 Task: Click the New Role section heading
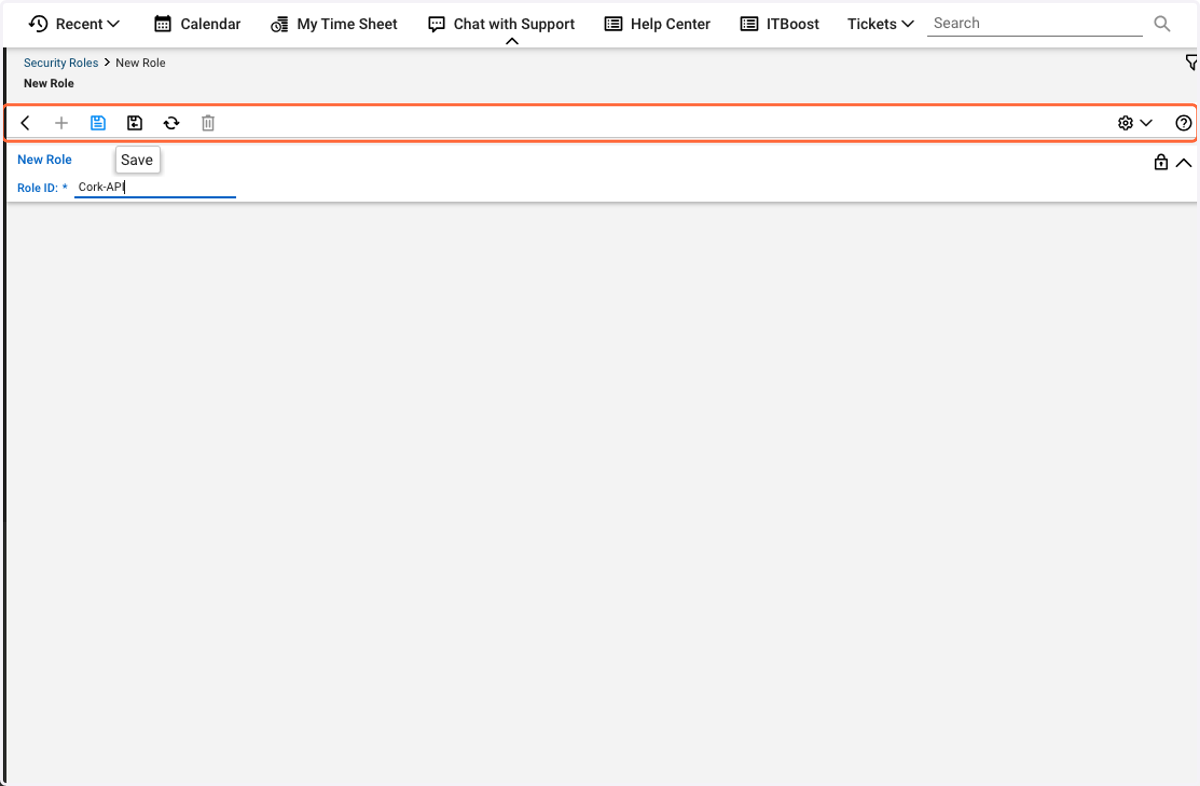coord(45,160)
